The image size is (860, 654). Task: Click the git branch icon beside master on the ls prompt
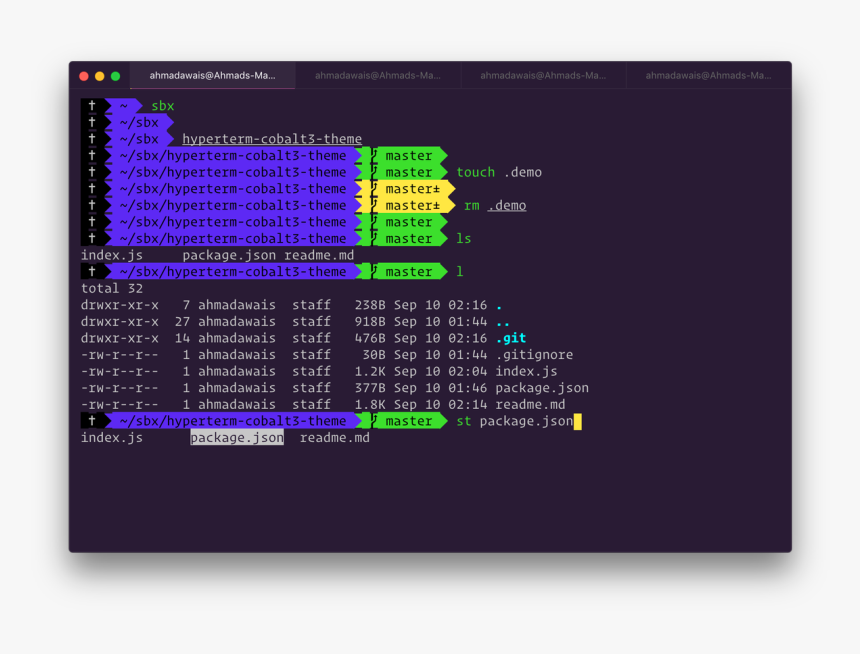(372, 238)
